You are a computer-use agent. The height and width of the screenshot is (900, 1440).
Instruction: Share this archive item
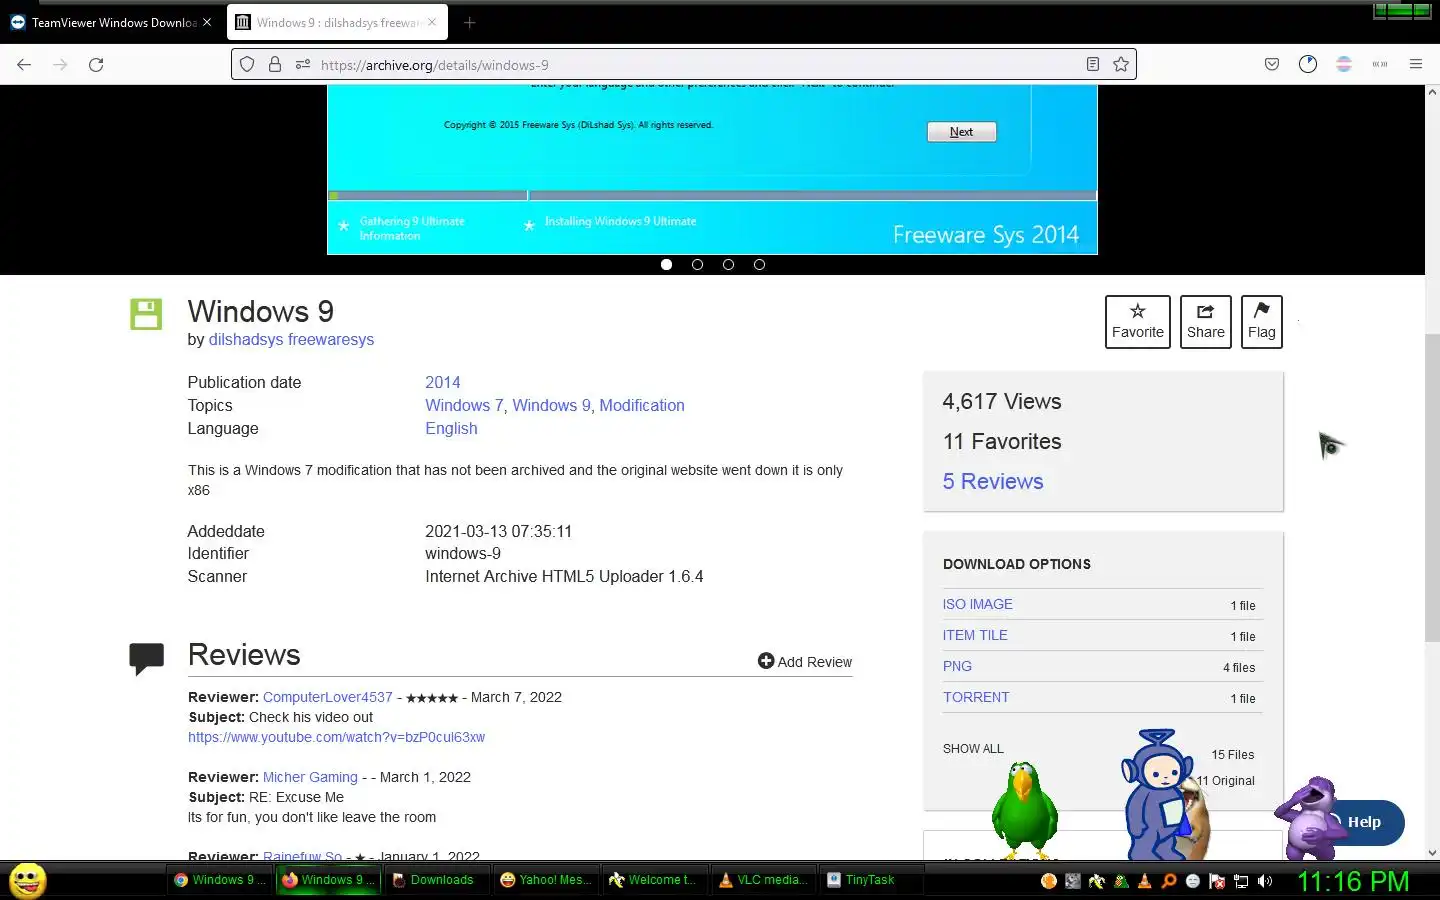[1205, 322]
